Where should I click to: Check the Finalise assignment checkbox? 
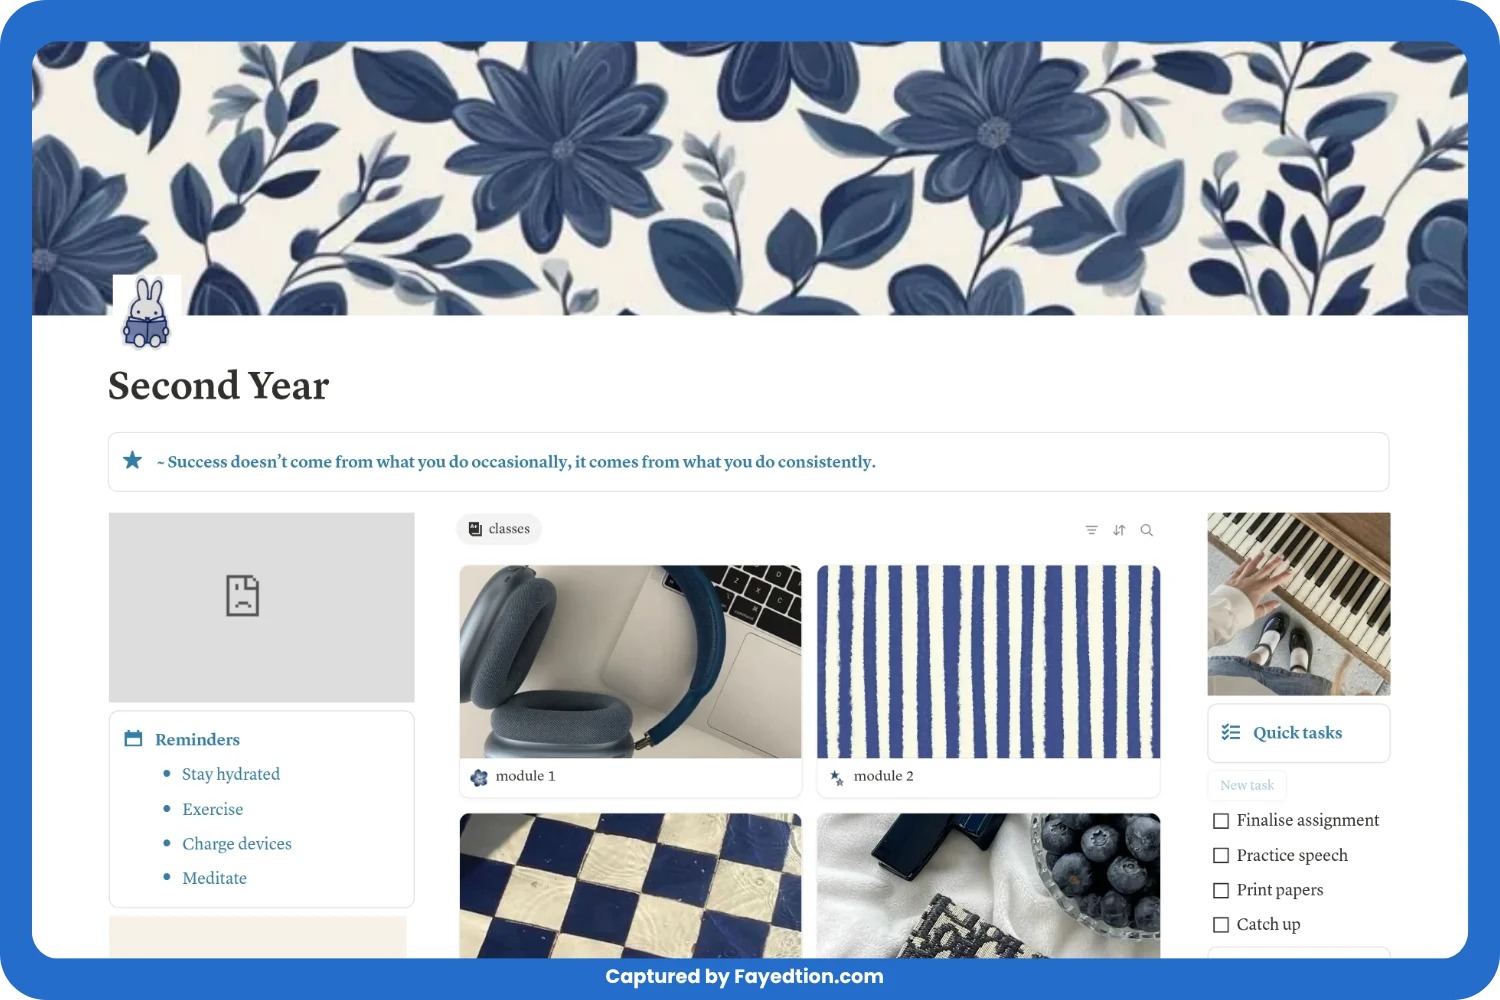[1221, 821]
